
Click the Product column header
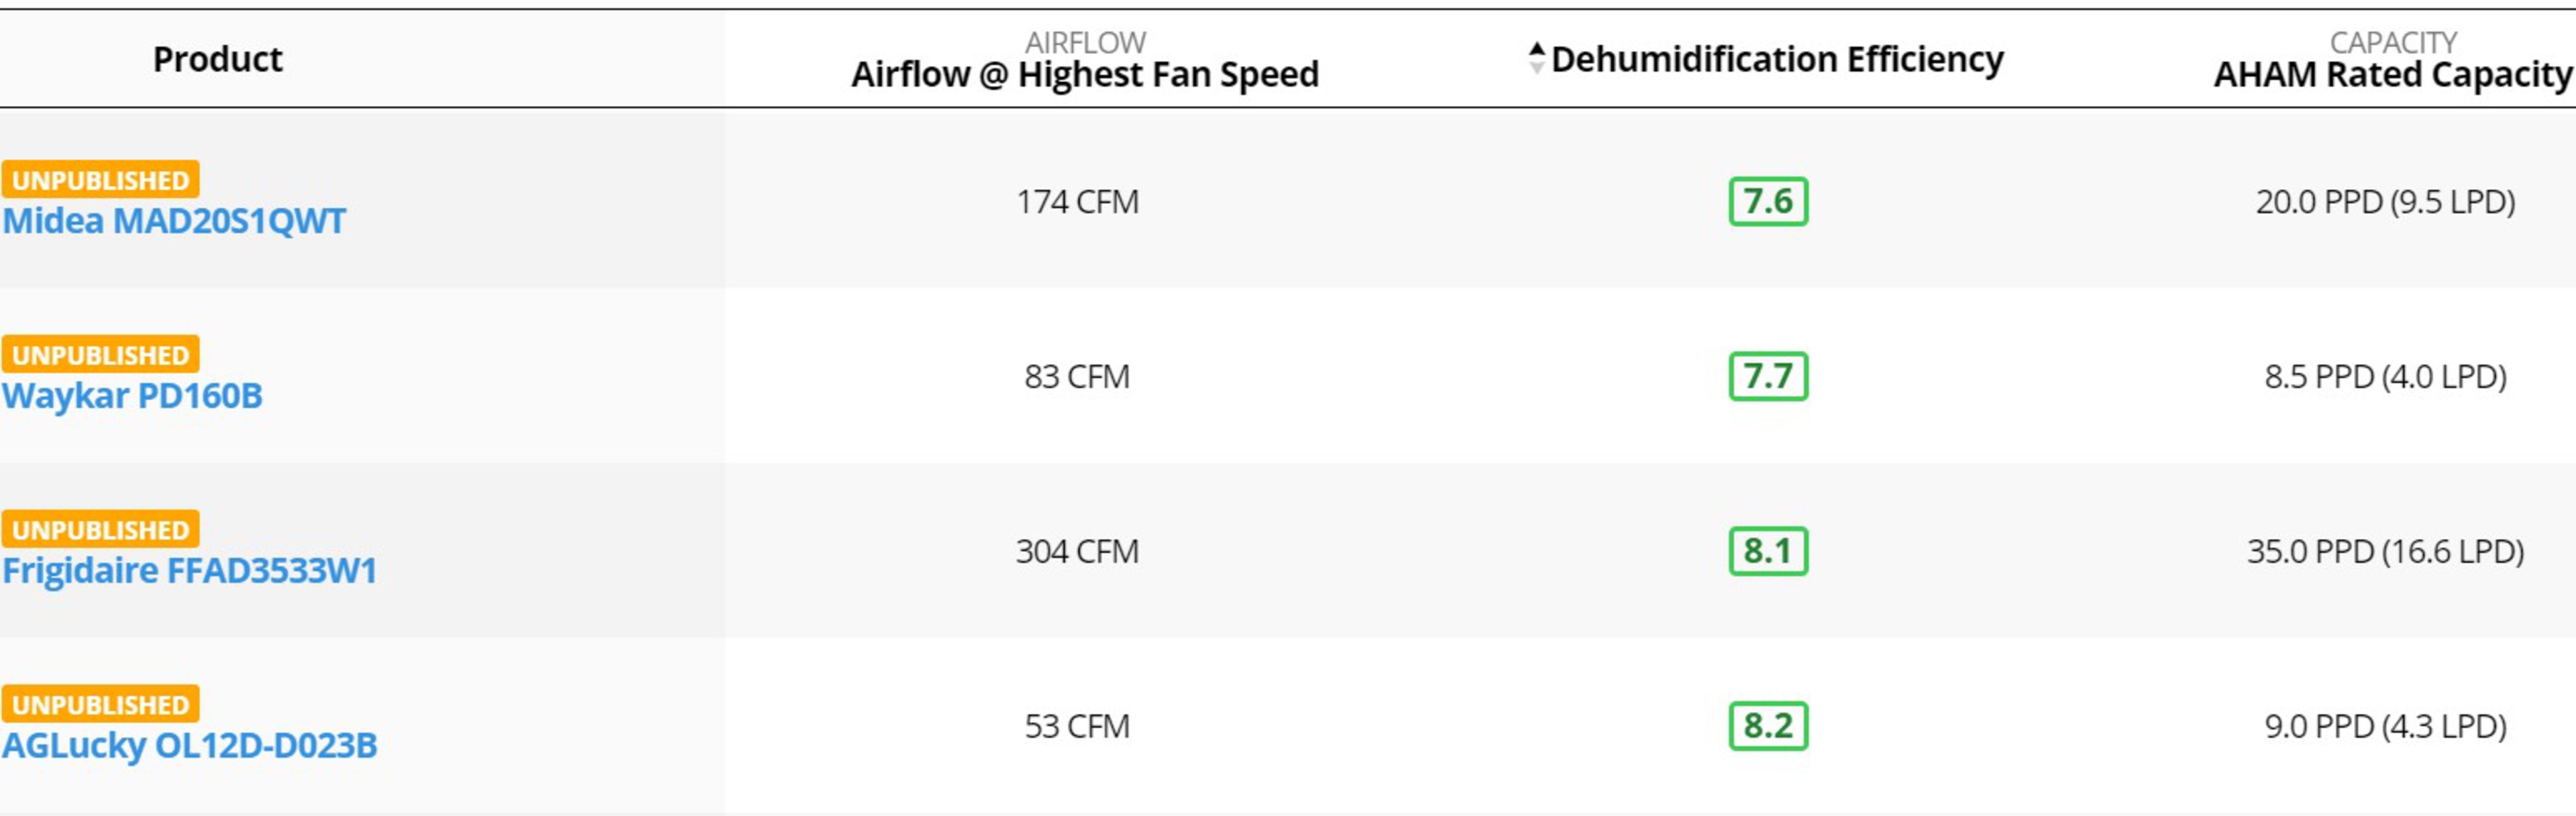click(218, 60)
